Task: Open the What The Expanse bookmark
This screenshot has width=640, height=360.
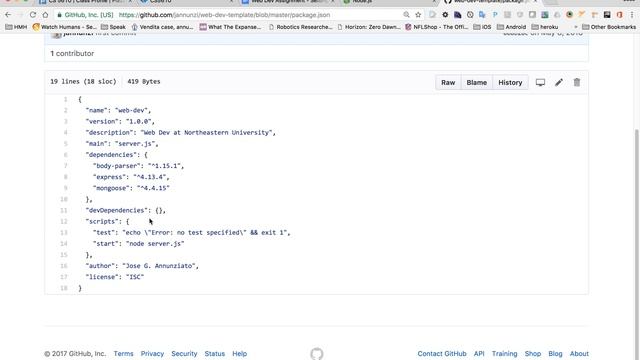Action: click(231, 27)
